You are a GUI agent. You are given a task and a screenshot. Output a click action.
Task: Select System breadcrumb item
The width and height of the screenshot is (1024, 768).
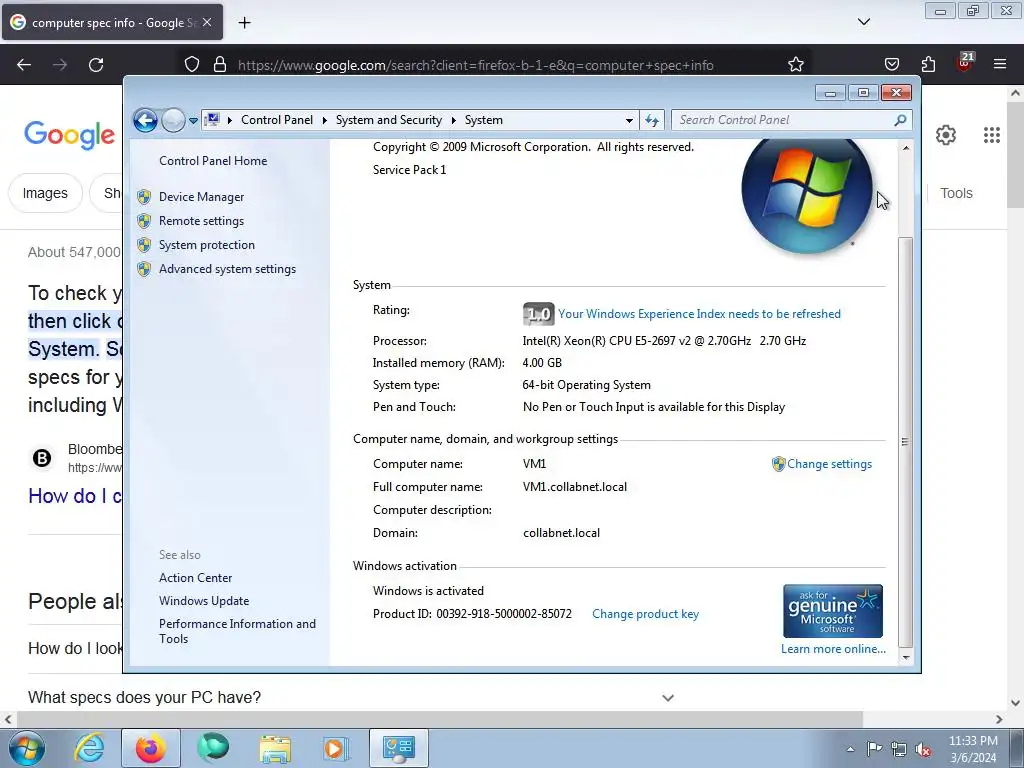coord(484,120)
